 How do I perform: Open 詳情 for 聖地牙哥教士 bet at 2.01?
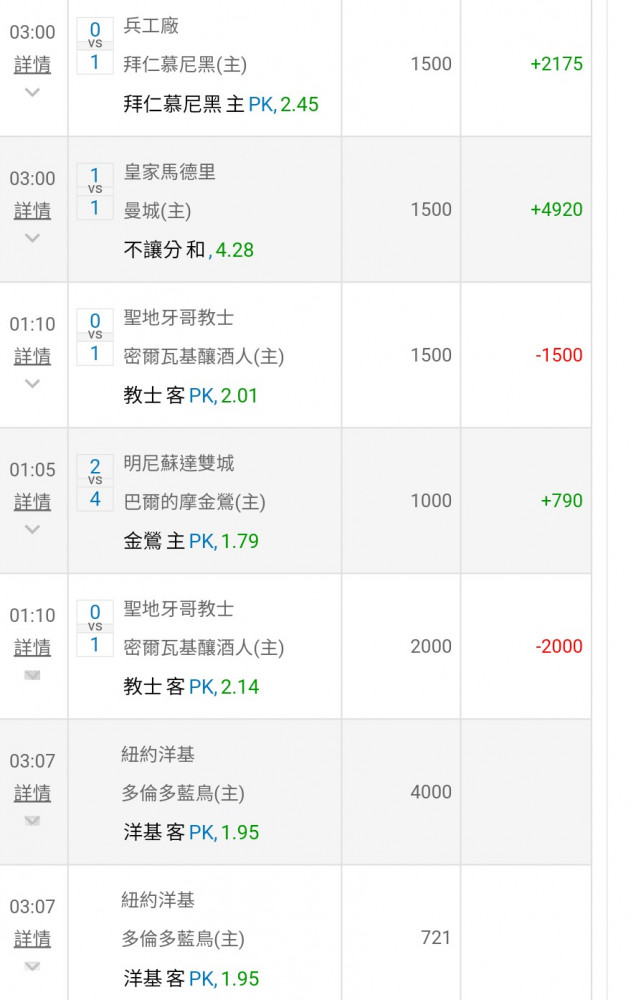(33, 356)
